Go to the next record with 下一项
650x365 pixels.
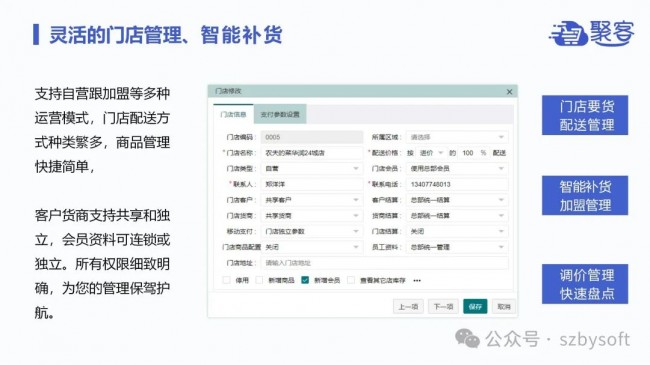443,307
